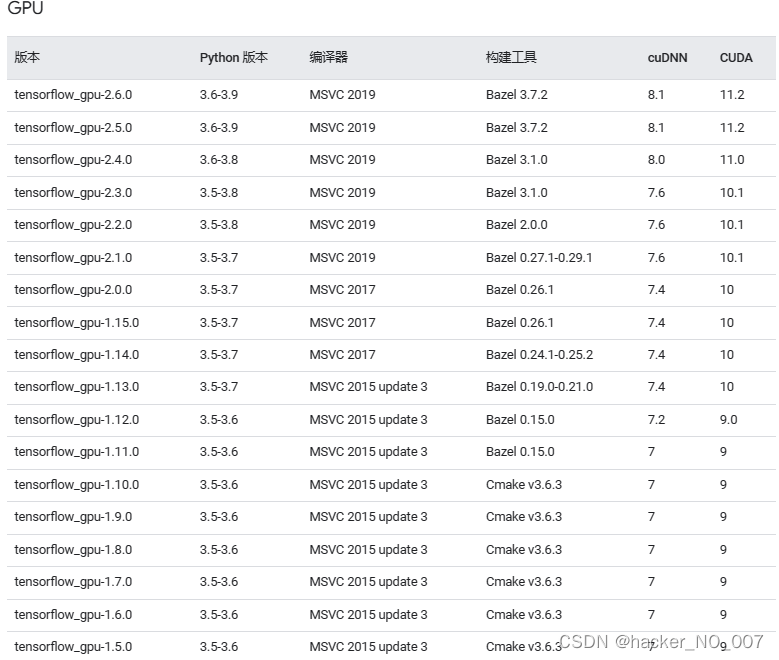Click MSVC 2017 in the 1.14.0 row
Viewport: 779px width, 660px height.
342,355
